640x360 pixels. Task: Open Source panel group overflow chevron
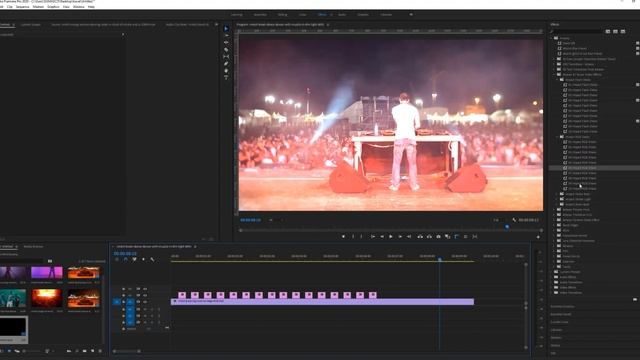click(216, 24)
